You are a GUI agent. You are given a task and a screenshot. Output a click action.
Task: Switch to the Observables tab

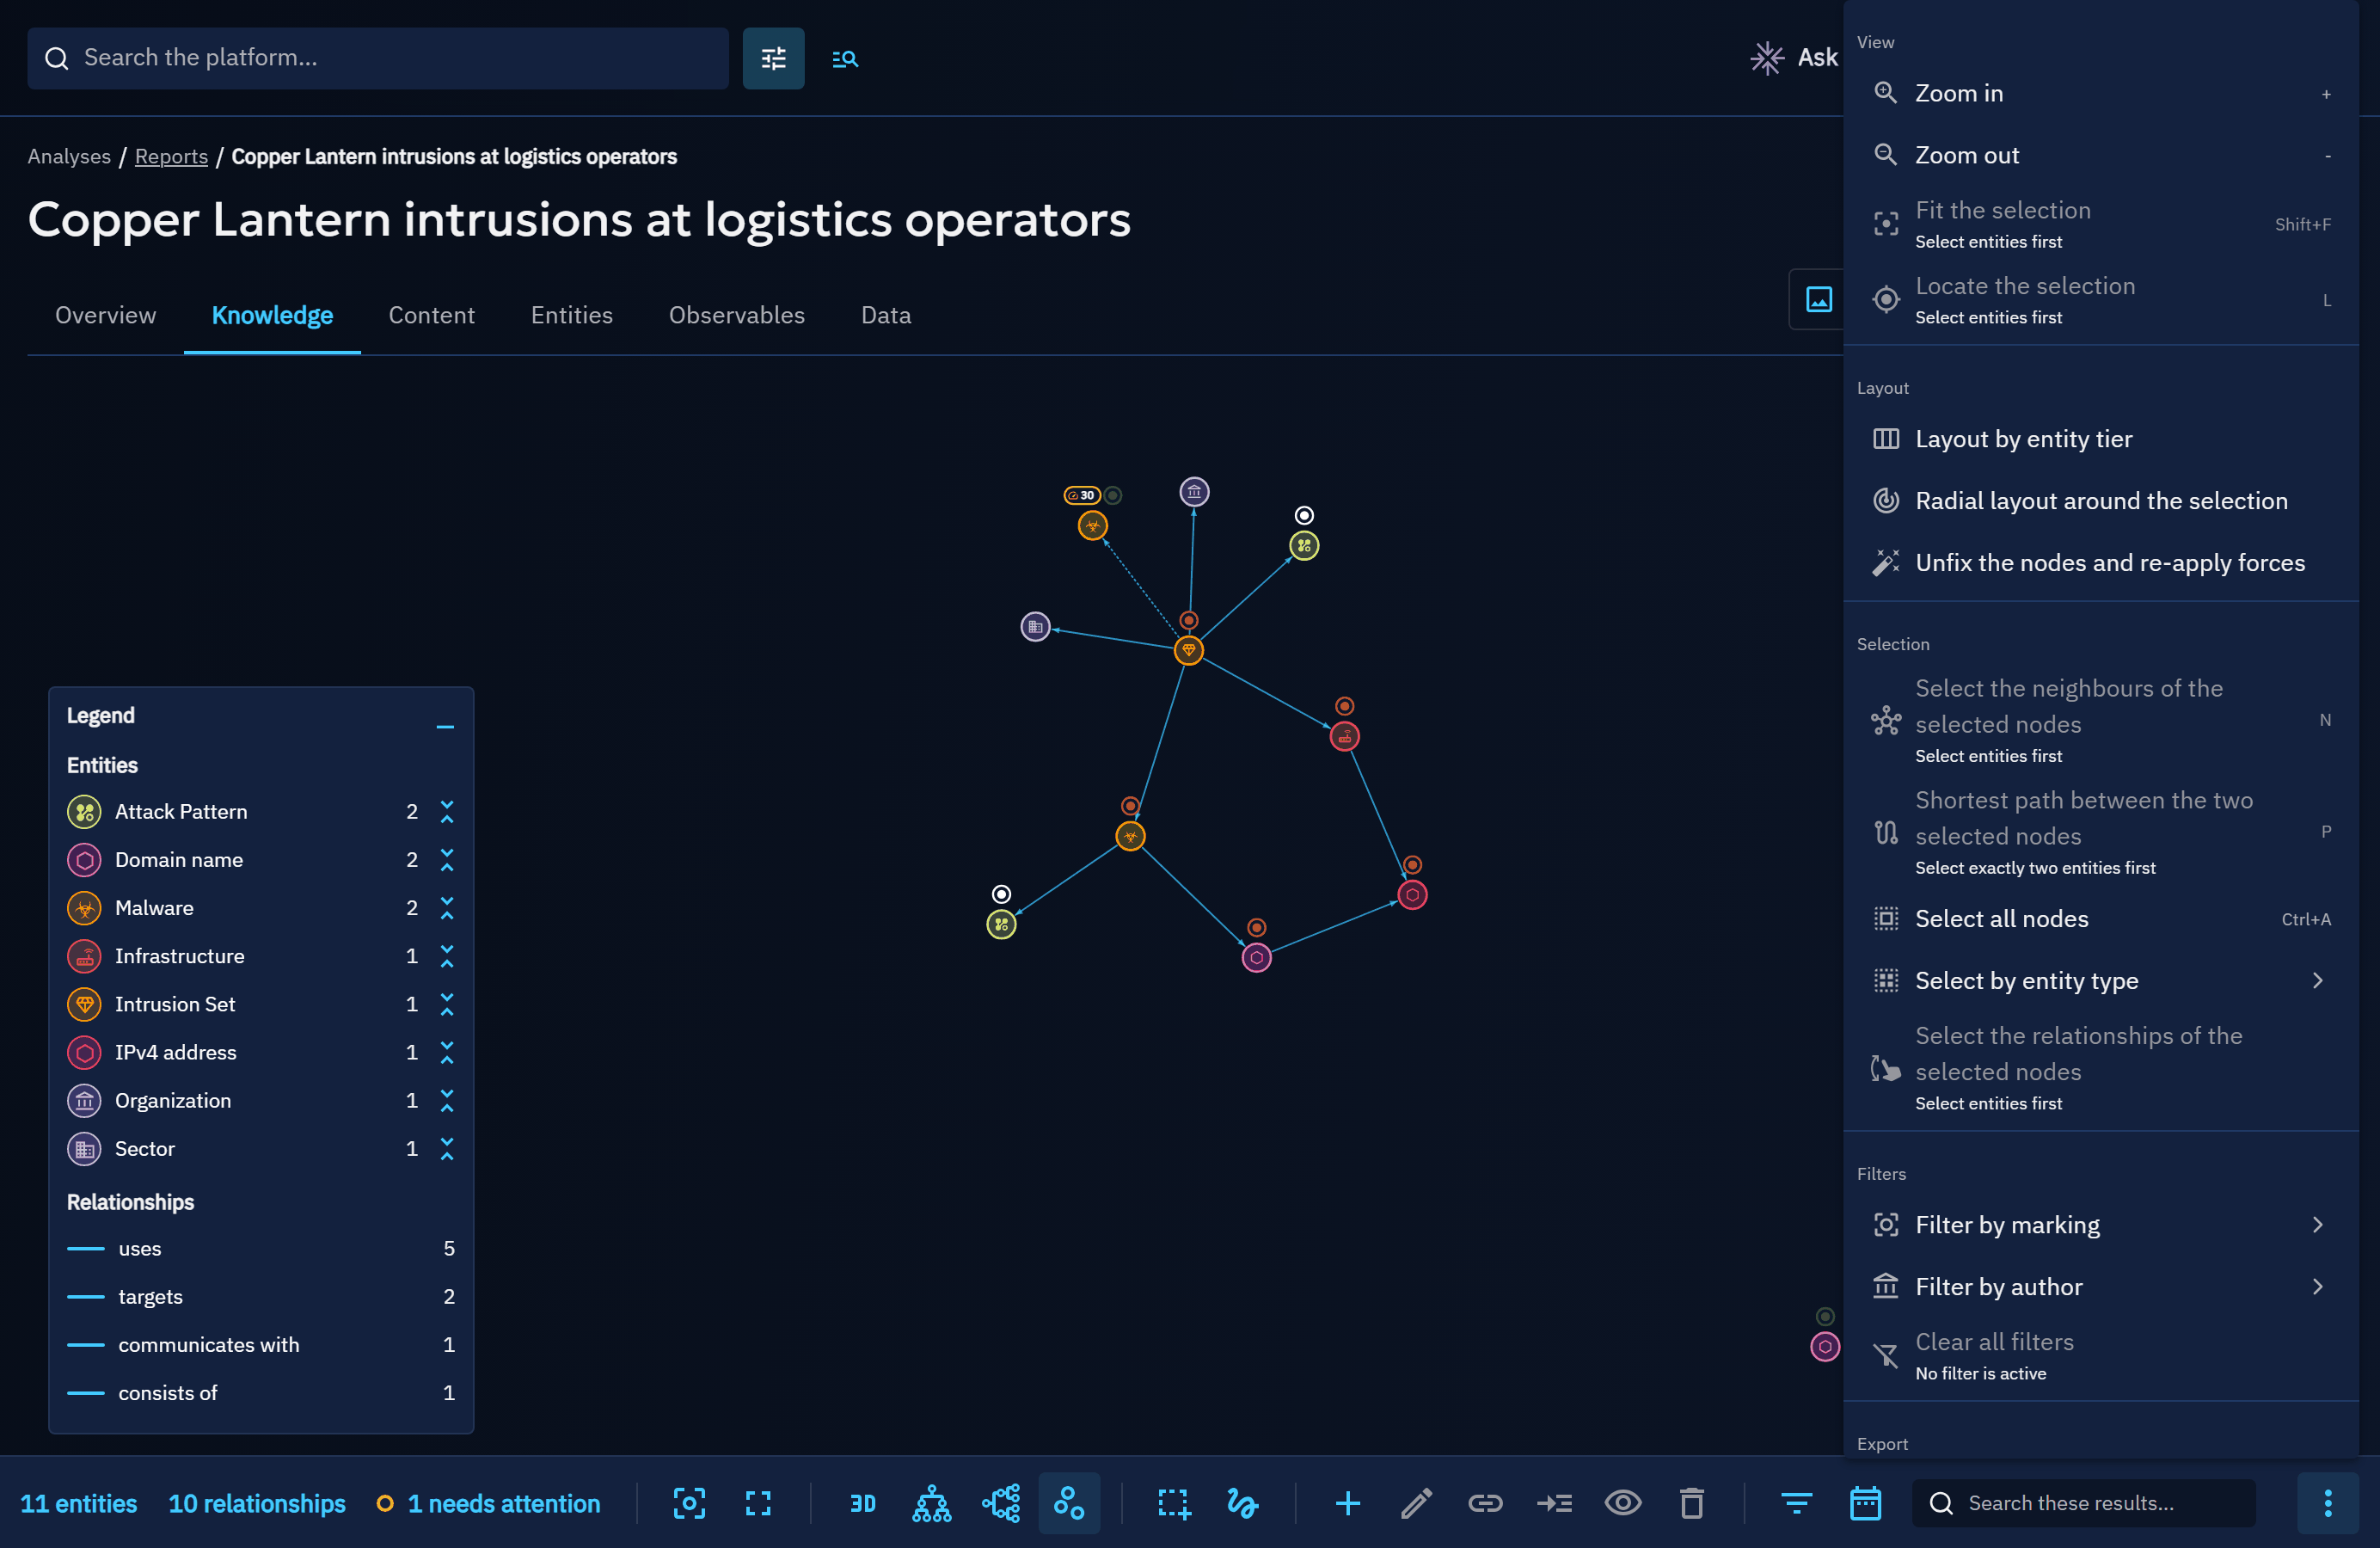pos(736,316)
